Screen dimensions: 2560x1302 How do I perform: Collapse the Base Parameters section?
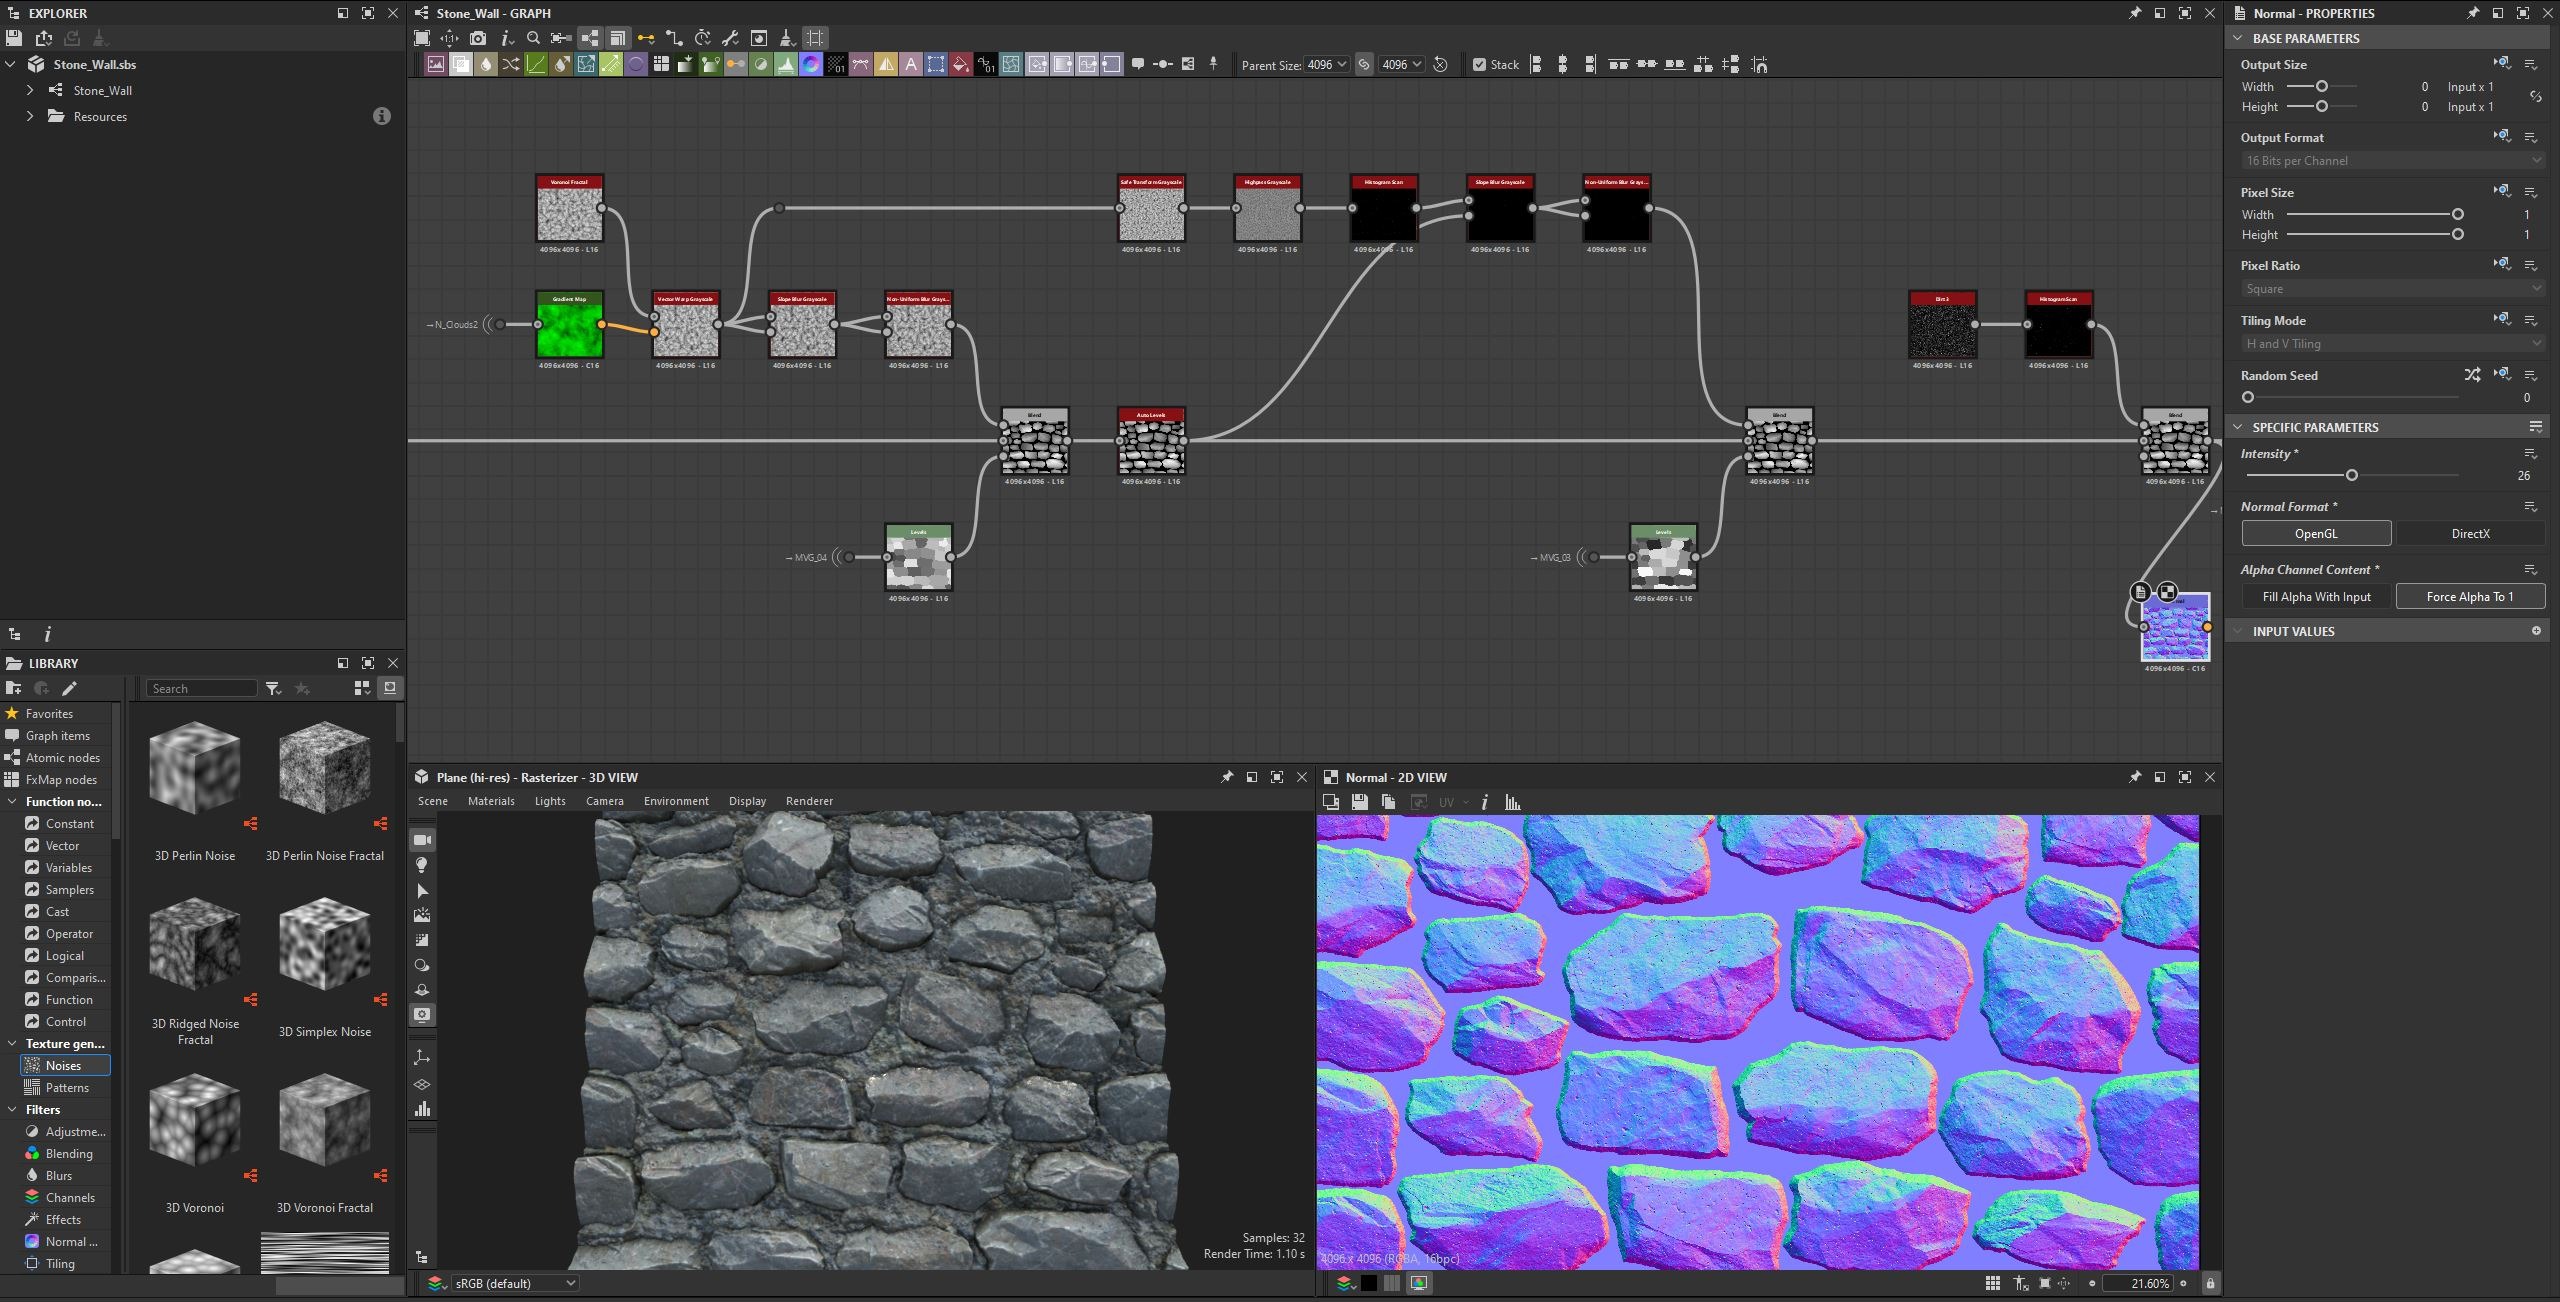tap(2238, 38)
